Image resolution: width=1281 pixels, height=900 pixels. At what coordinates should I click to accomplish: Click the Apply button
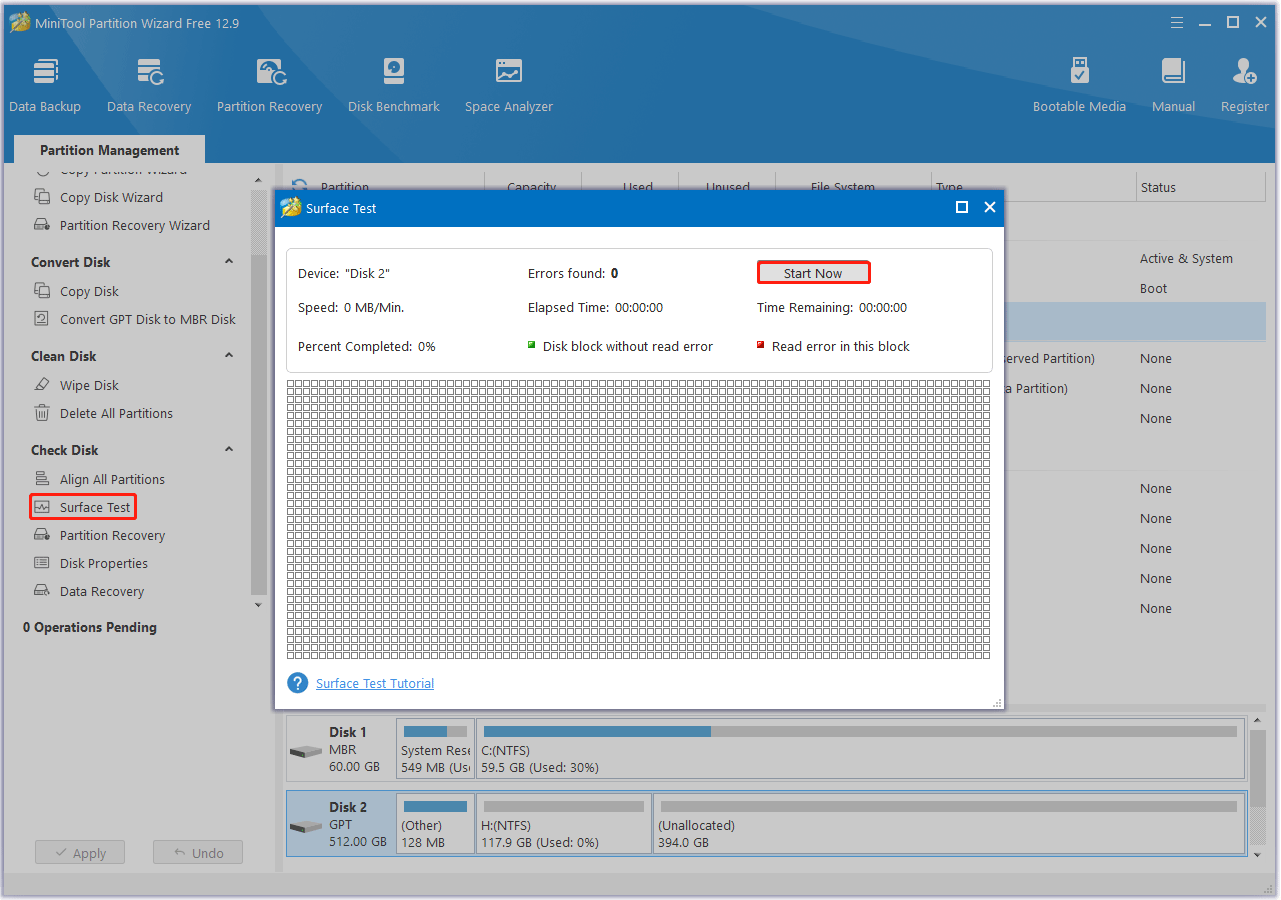tap(80, 853)
